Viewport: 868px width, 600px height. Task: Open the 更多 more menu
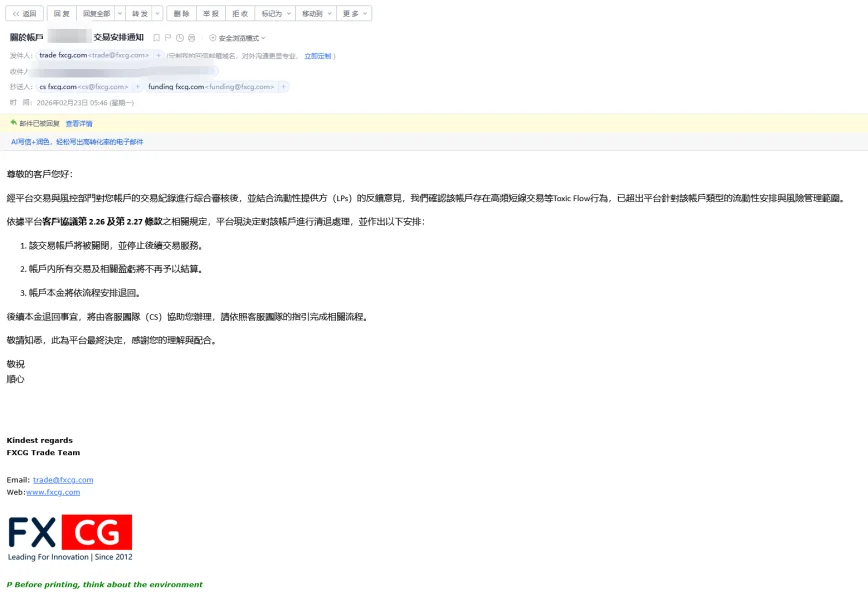(x=354, y=13)
